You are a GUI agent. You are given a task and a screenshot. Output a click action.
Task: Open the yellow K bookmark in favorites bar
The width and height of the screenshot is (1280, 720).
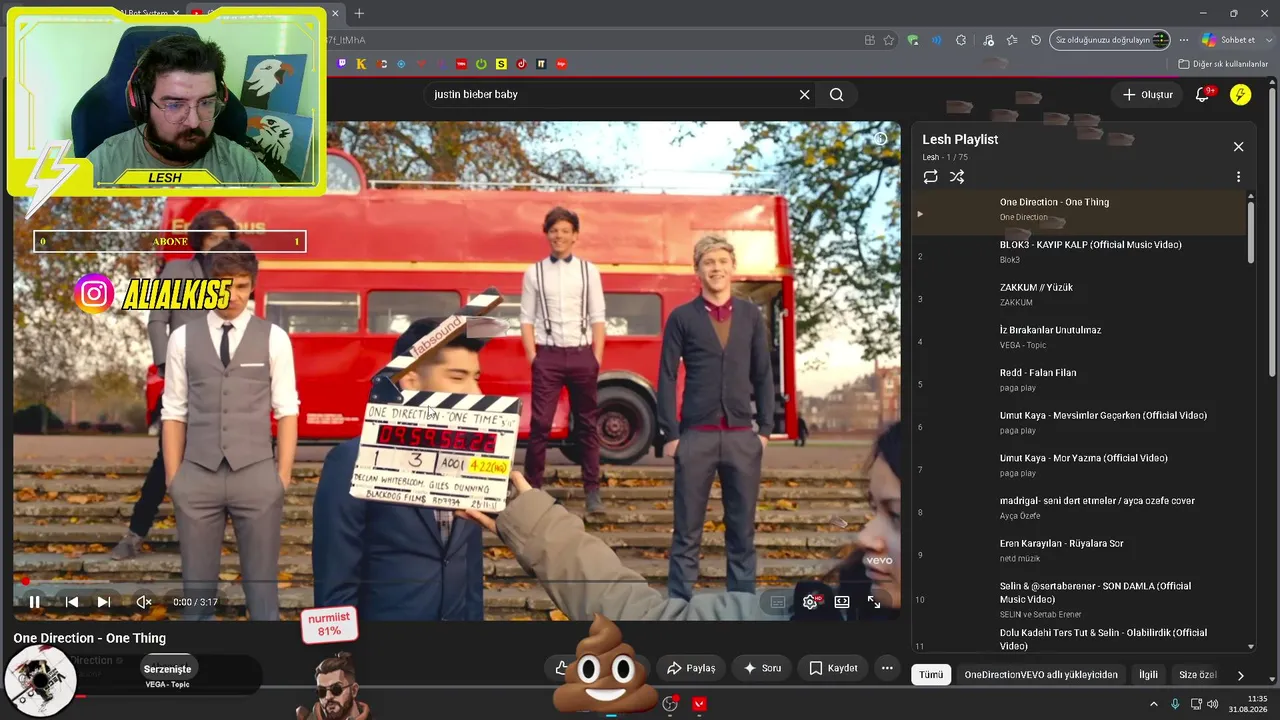click(x=361, y=64)
